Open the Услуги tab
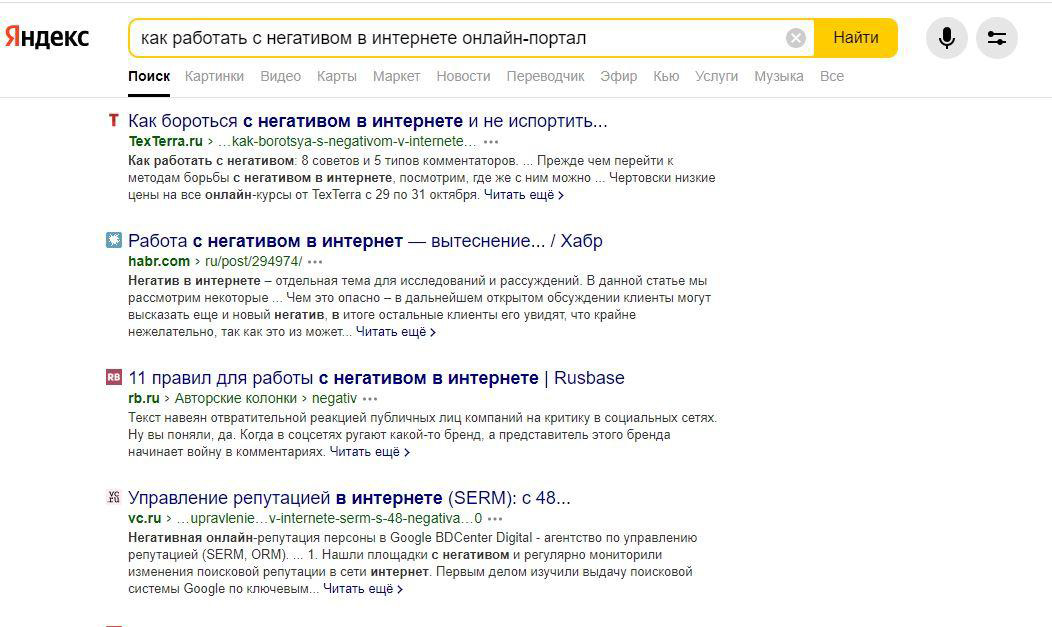The image size is (1052, 627). (717, 76)
